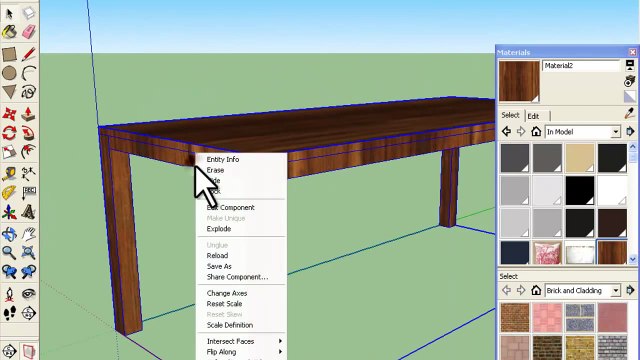Click the Zoom Extents tool
Screen dimensions: 640x360
29,253
